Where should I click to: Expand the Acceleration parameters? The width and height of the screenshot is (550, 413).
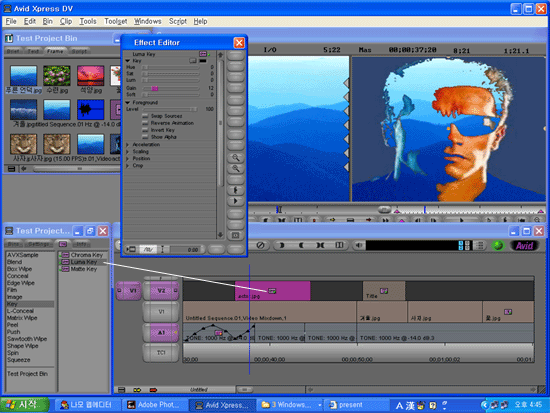coord(128,145)
